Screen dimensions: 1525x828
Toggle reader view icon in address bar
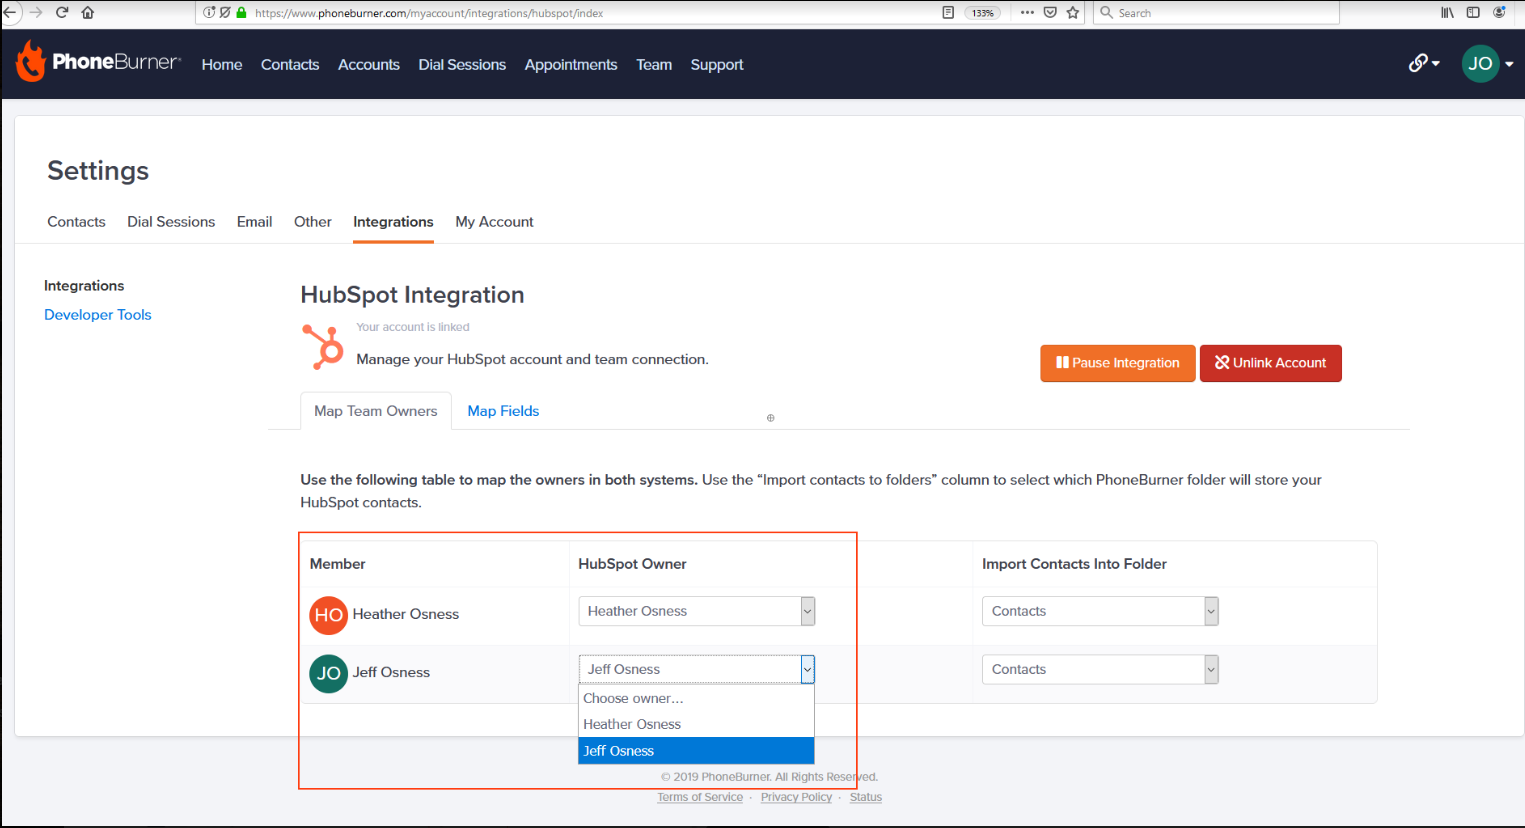pos(948,13)
